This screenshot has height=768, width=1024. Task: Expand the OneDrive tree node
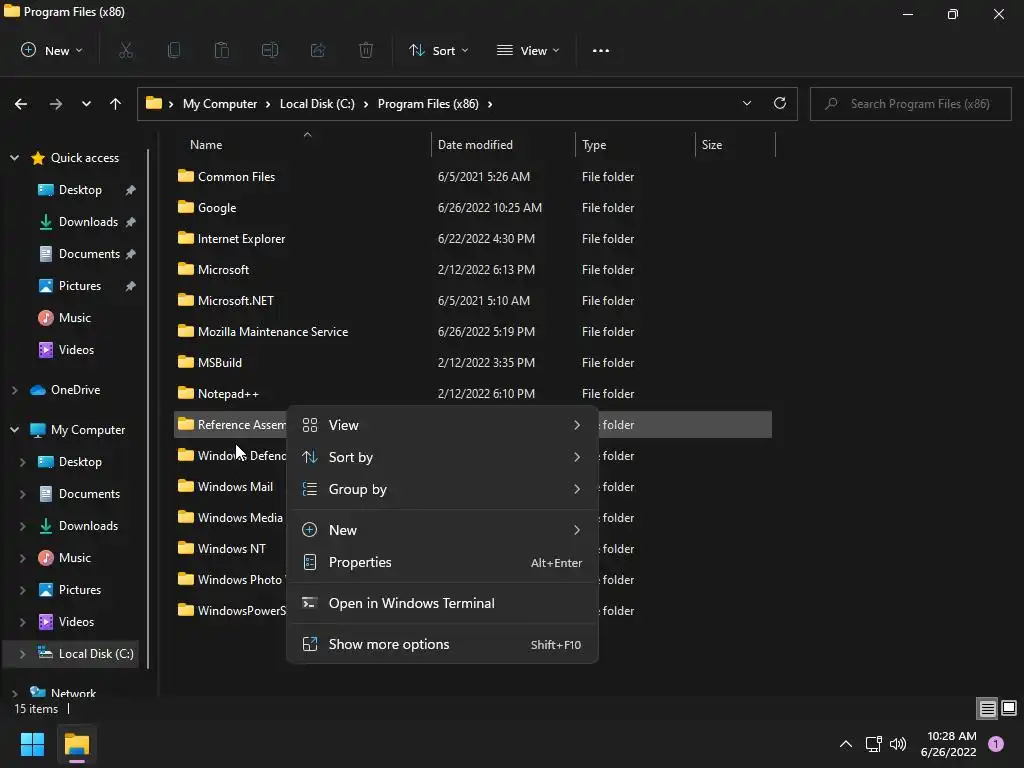point(14,390)
